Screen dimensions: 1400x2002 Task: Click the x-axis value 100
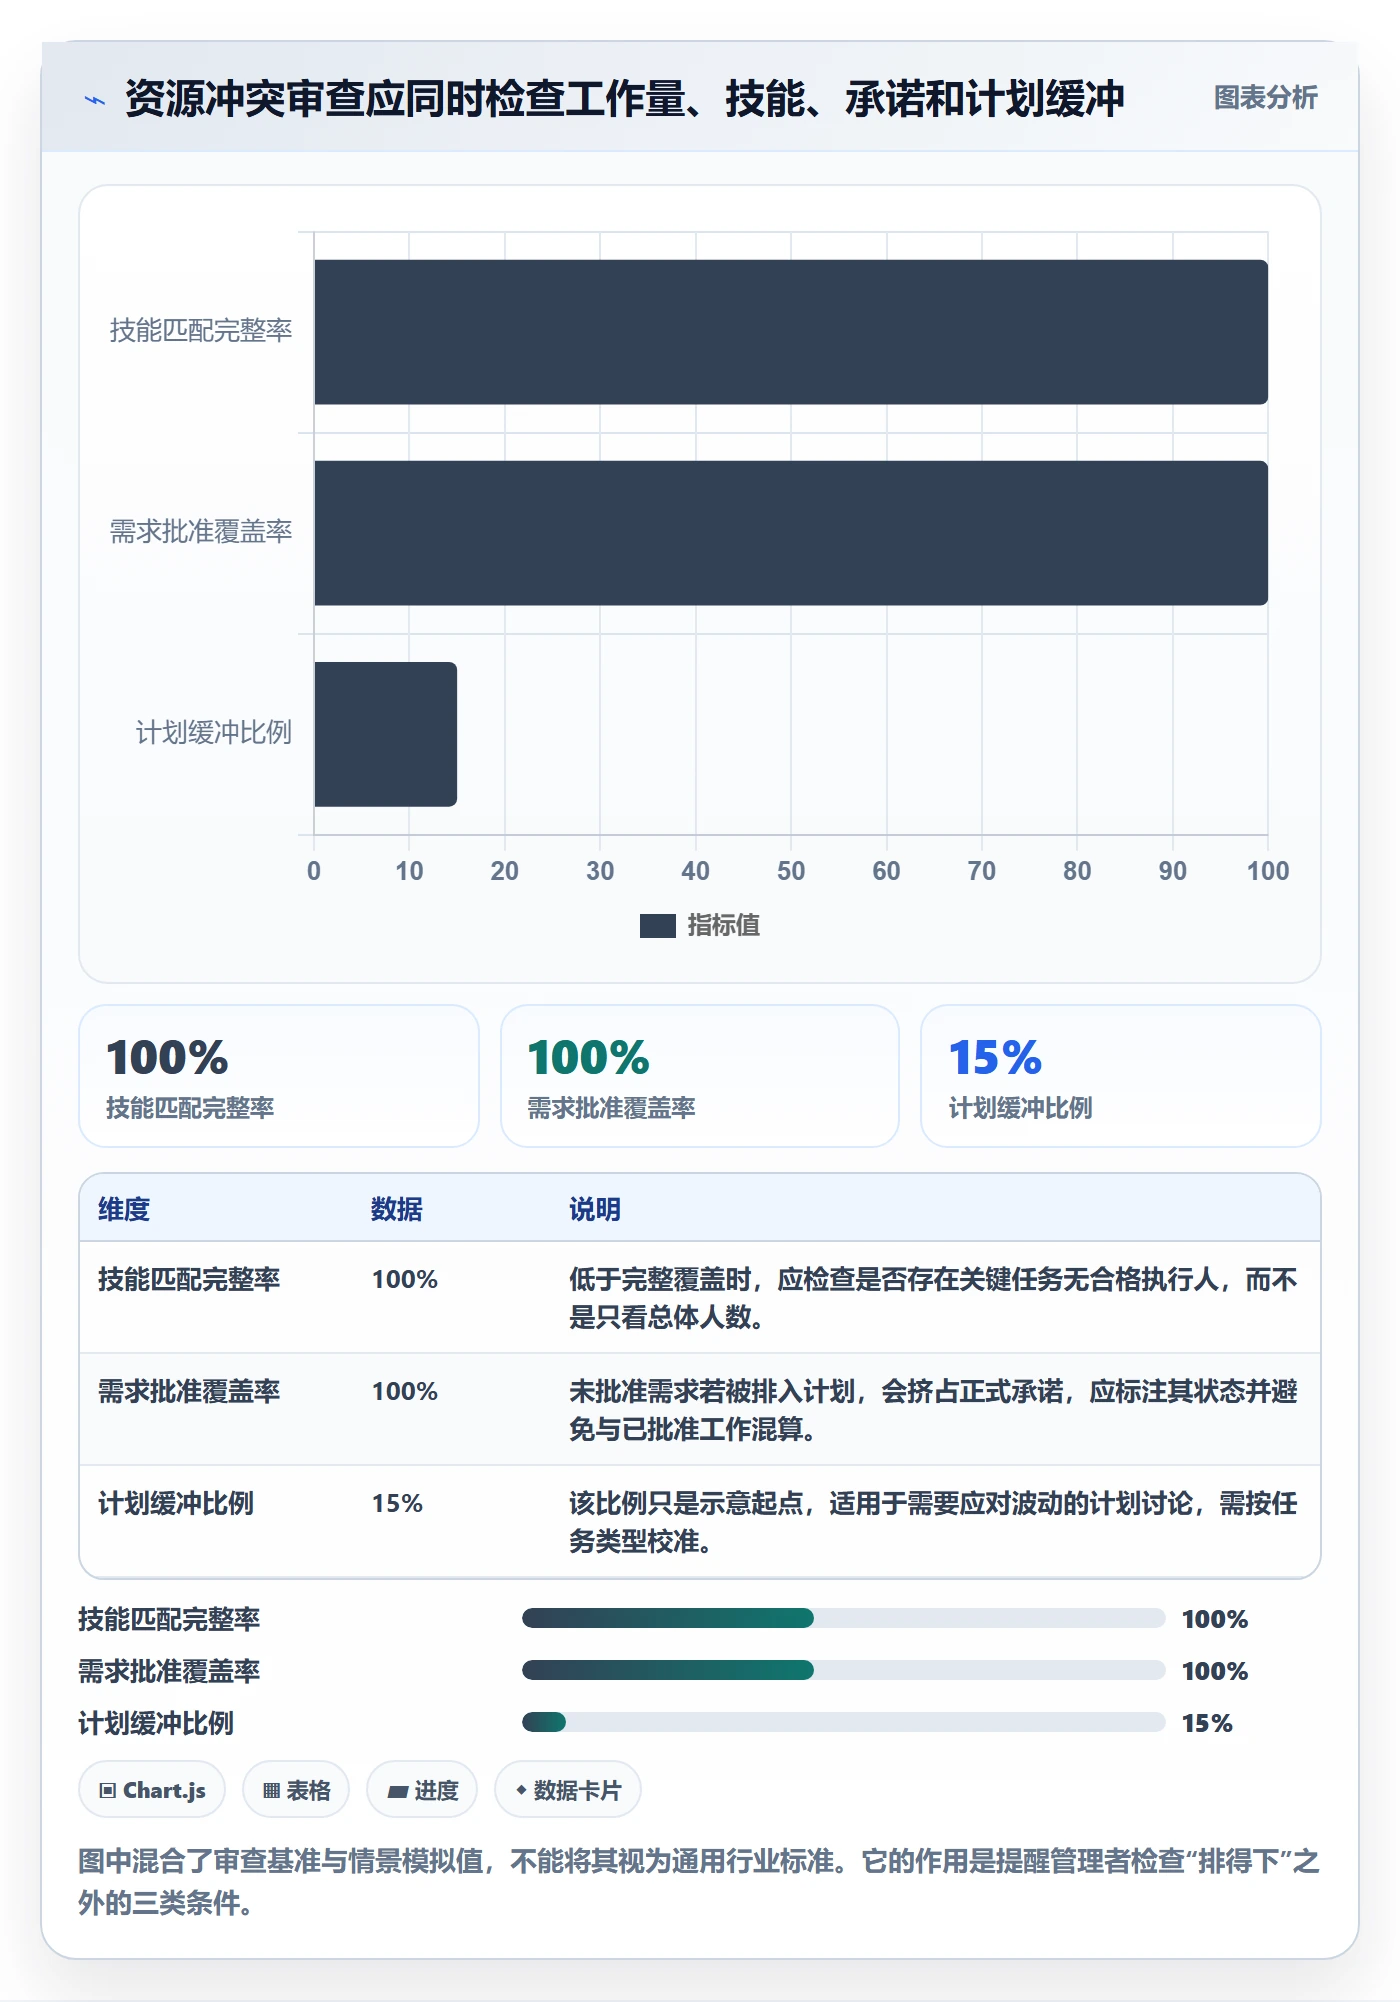(x=1268, y=871)
